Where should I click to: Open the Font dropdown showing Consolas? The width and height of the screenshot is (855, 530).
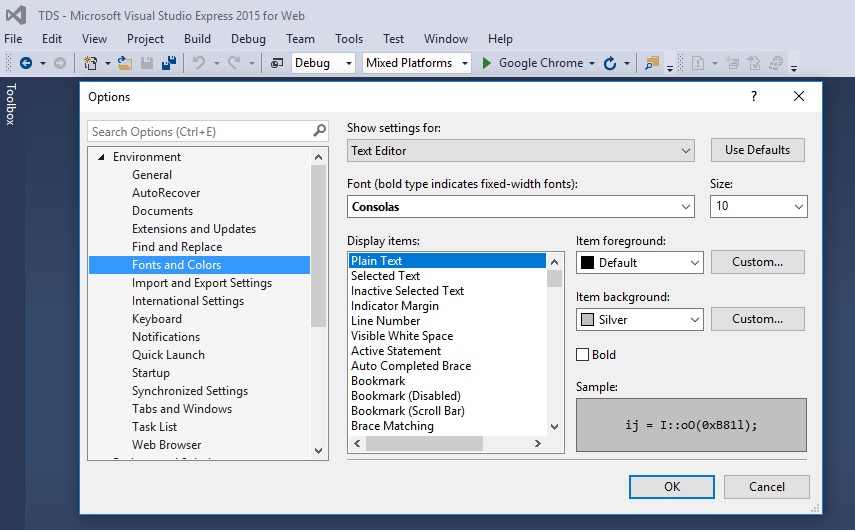click(x=521, y=207)
